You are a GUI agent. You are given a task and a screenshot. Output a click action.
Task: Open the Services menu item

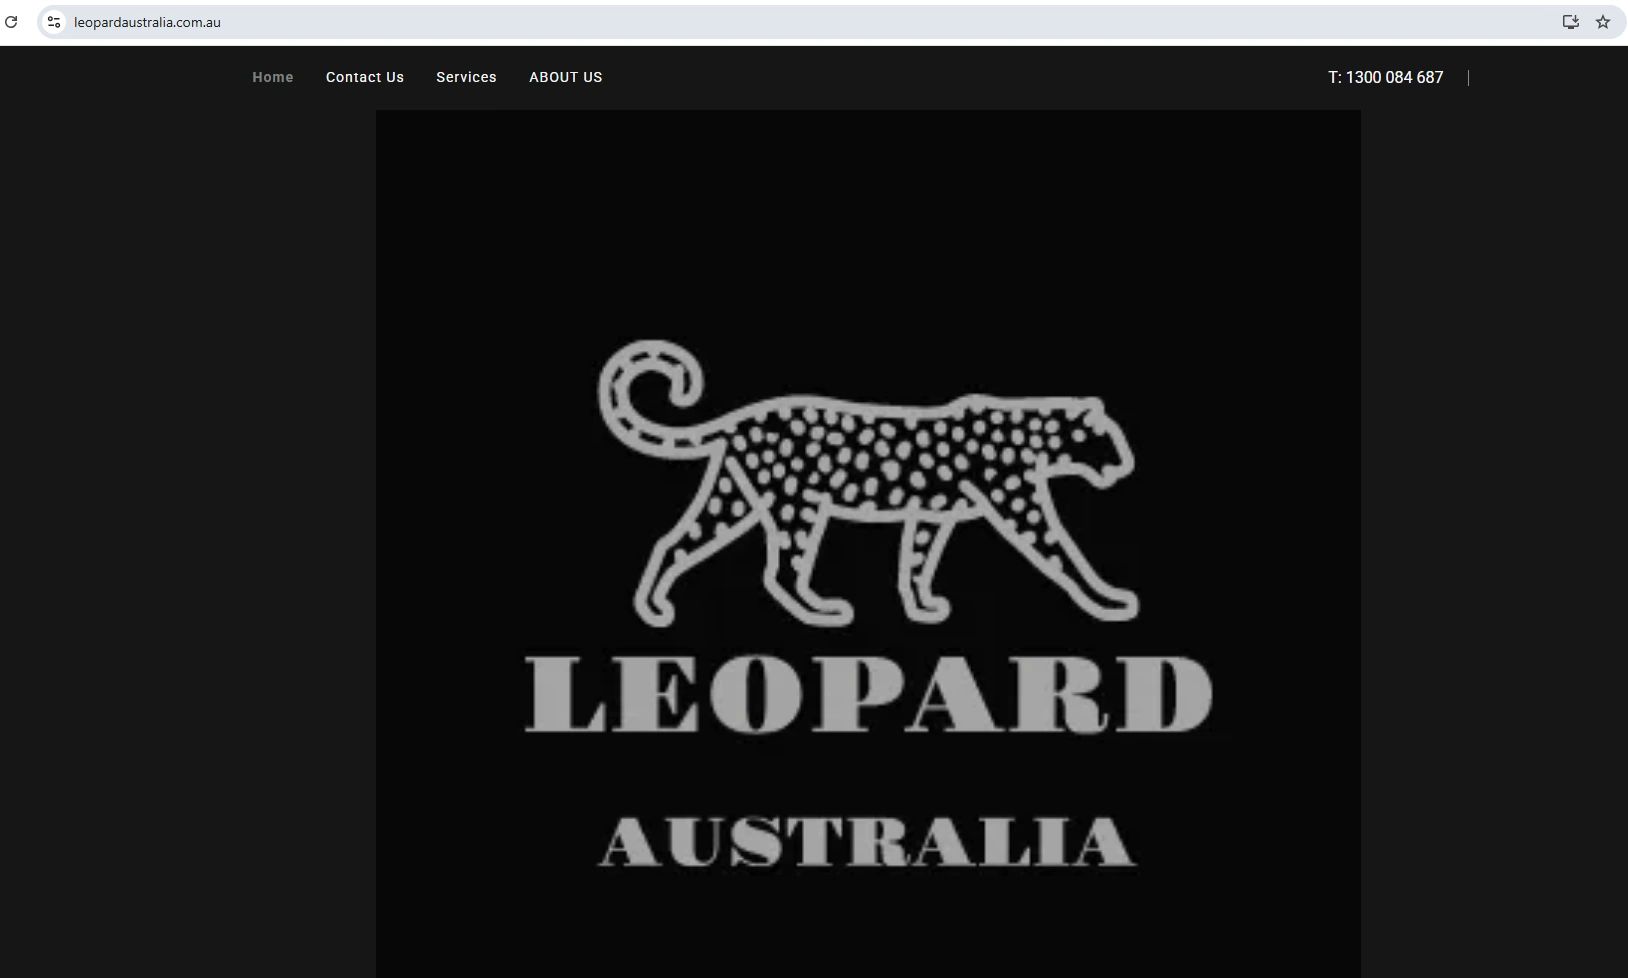click(466, 77)
